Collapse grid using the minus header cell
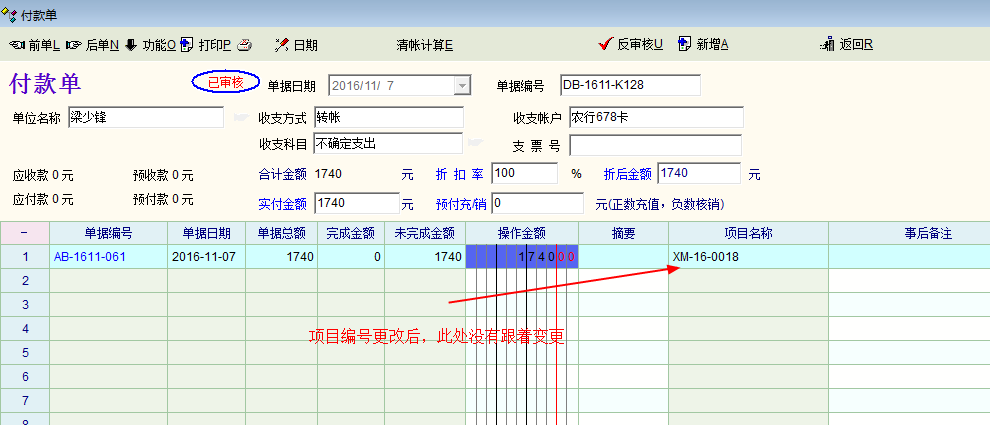 (x=24, y=233)
